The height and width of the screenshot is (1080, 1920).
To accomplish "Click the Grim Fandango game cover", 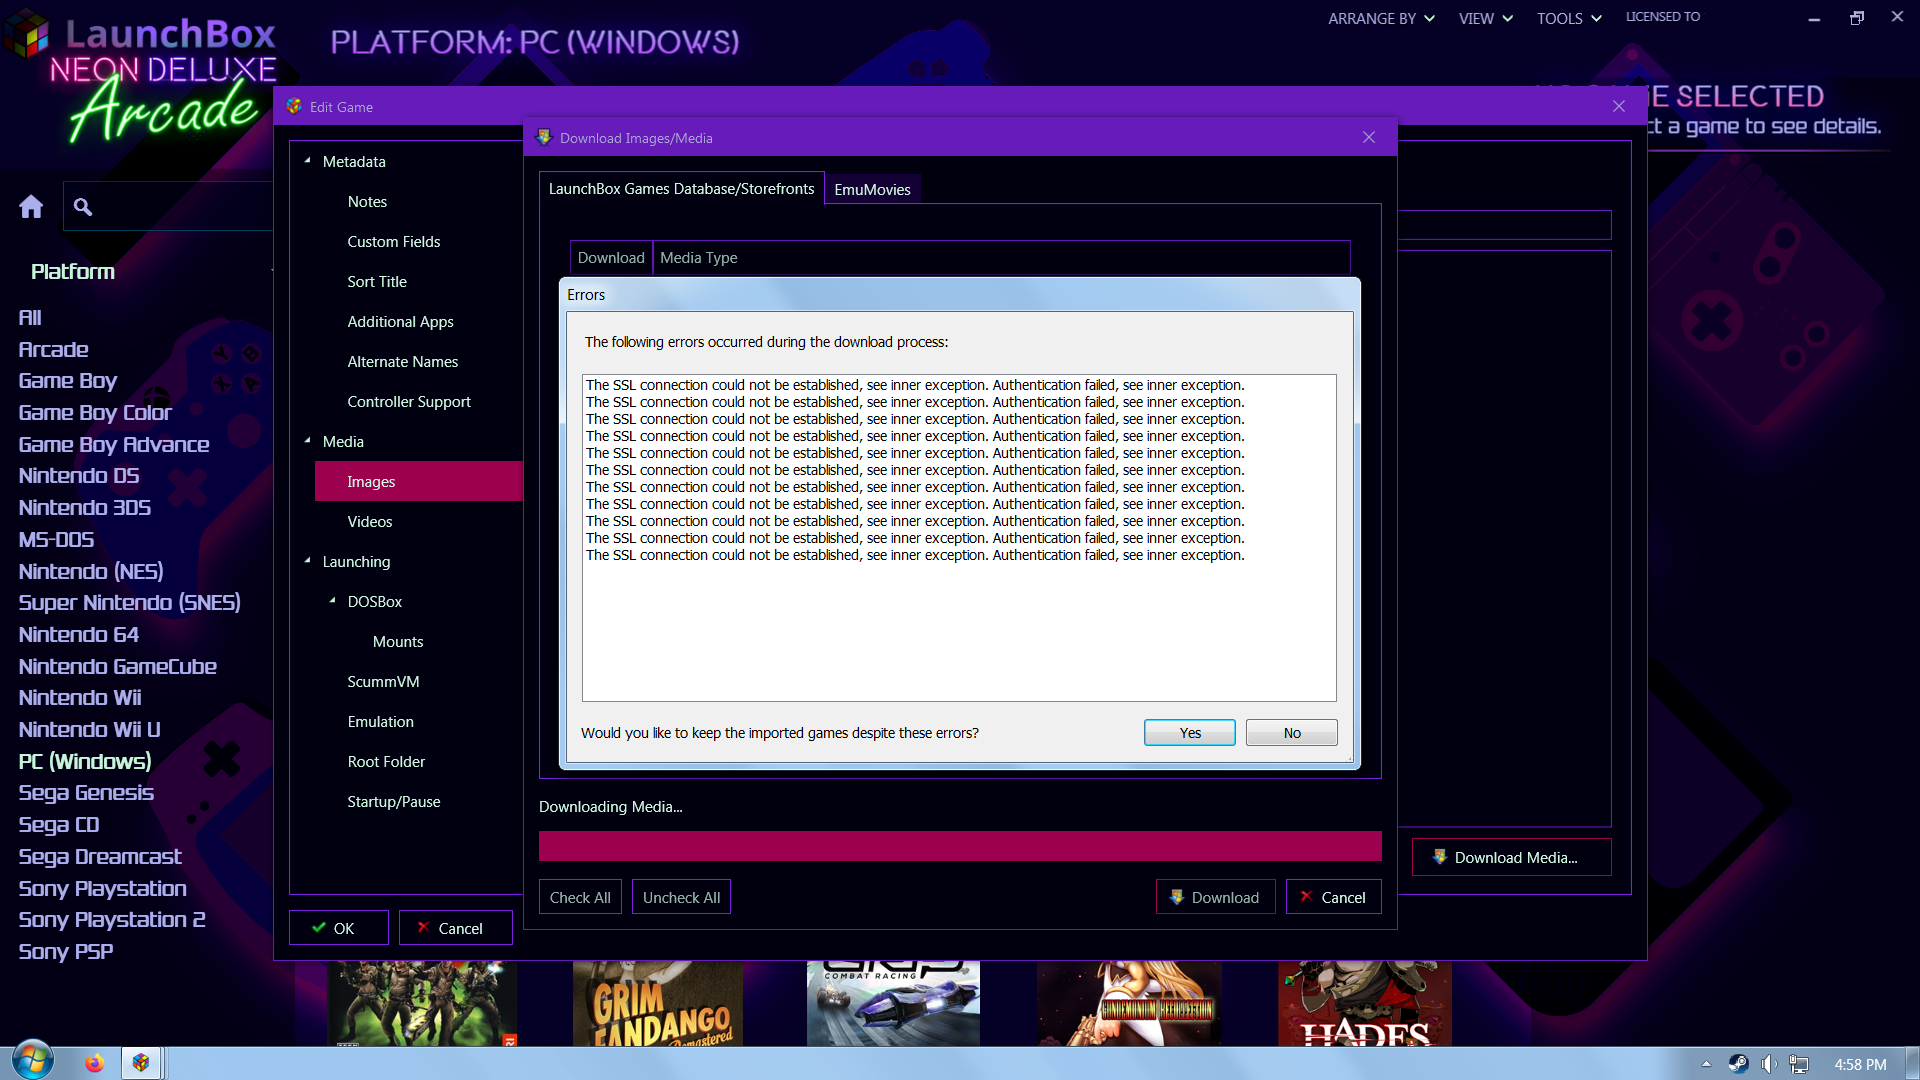I will 658,1003.
